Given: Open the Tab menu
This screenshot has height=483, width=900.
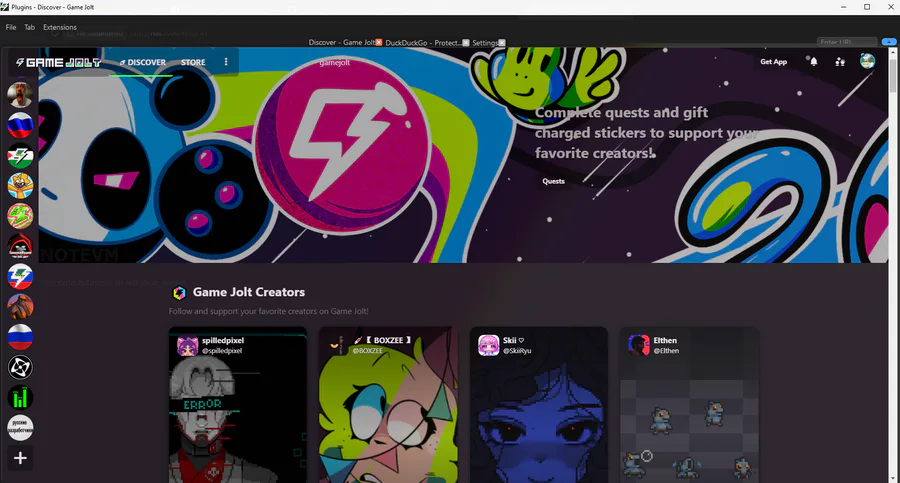Looking at the screenshot, I should coord(29,27).
